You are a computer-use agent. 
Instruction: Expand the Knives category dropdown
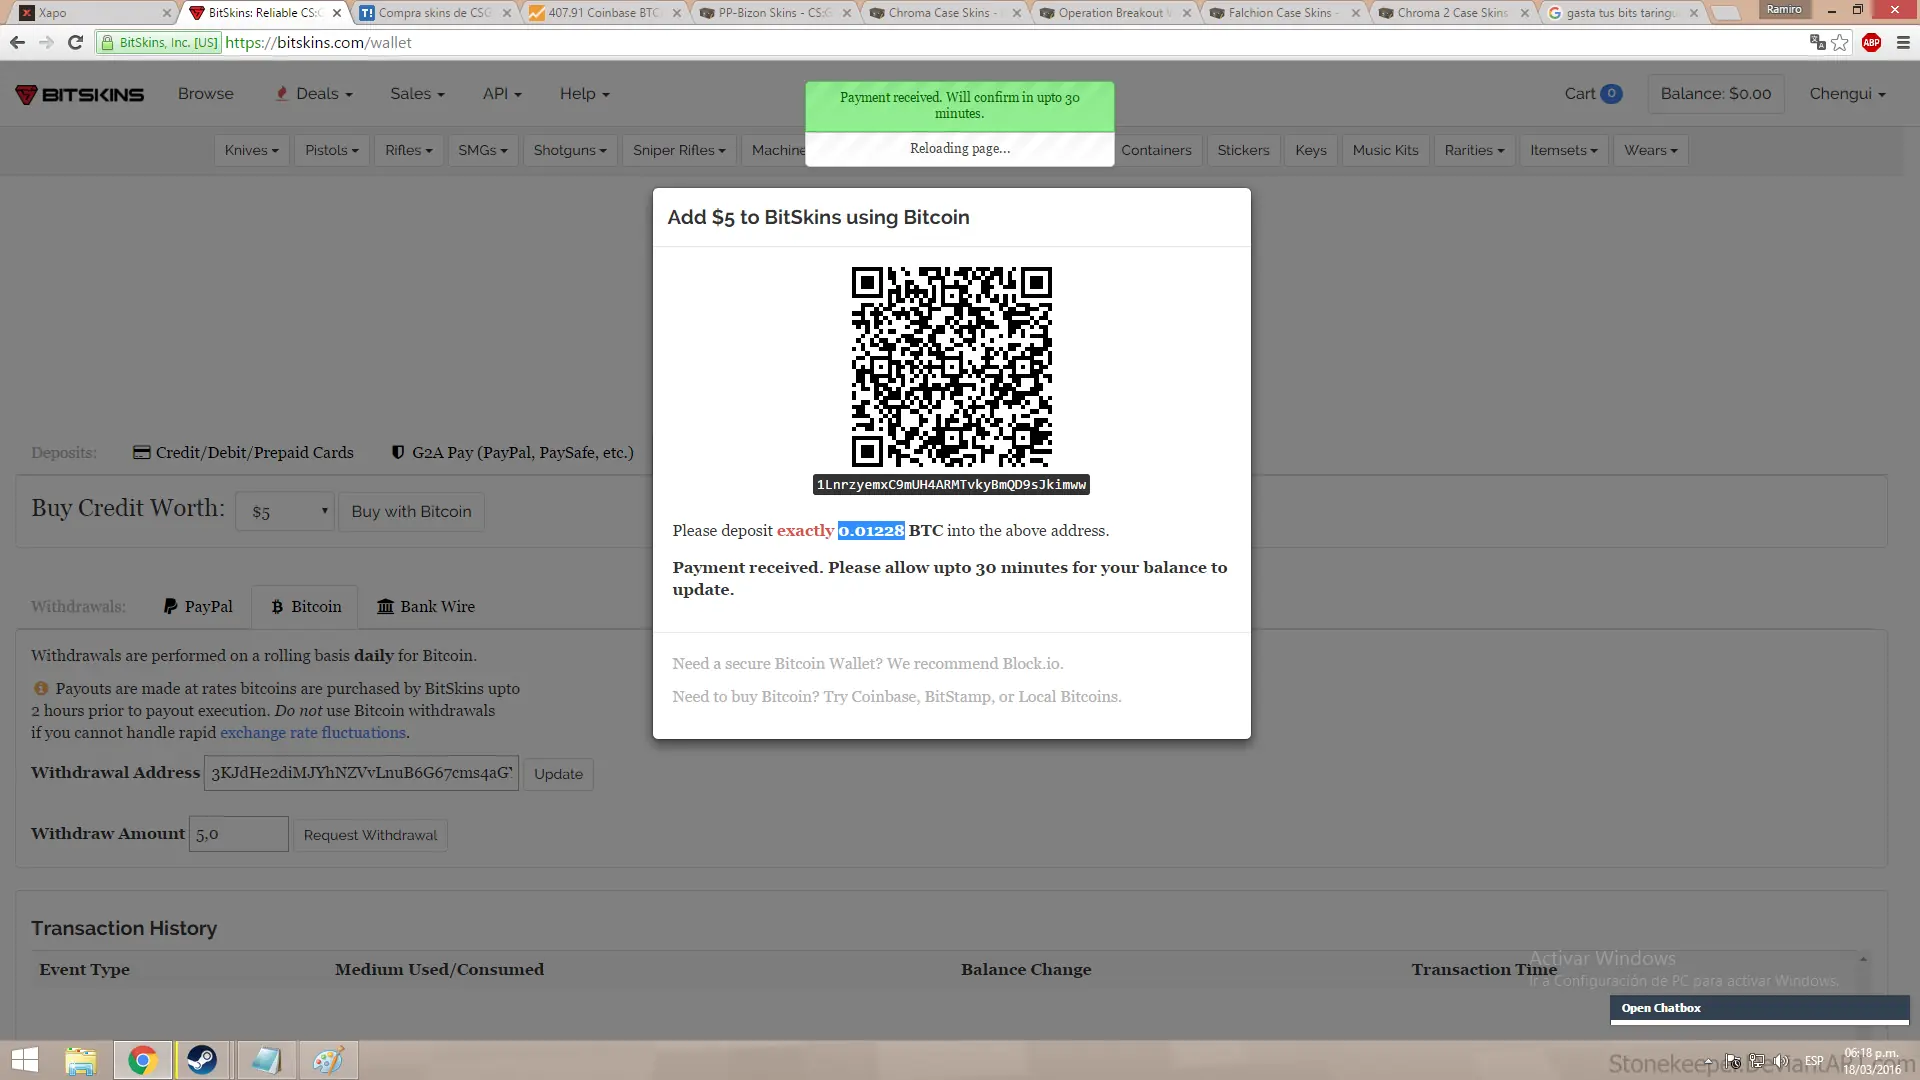point(252,150)
